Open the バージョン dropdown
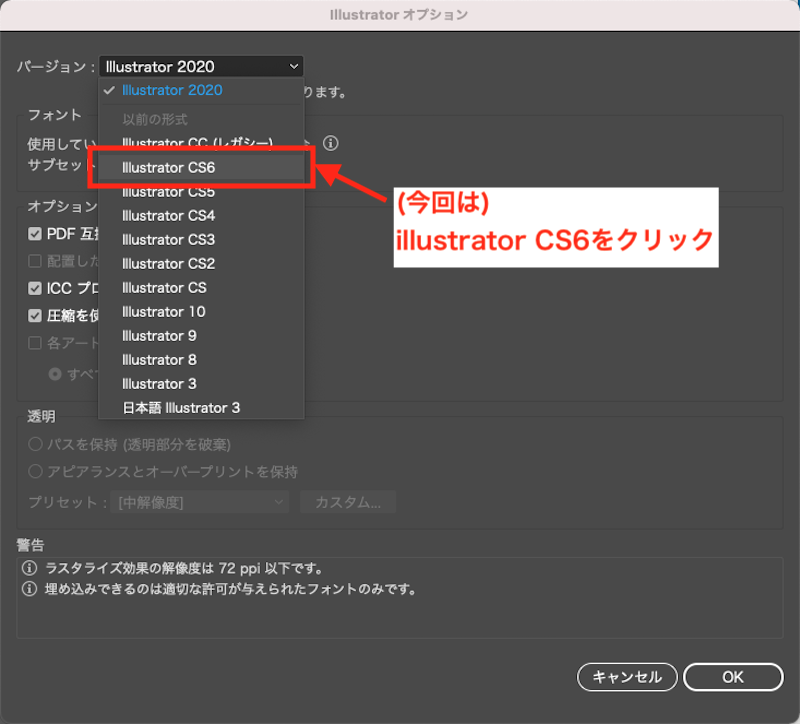The height and width of the screenshot is (724, 800). (x=200, y=66)
